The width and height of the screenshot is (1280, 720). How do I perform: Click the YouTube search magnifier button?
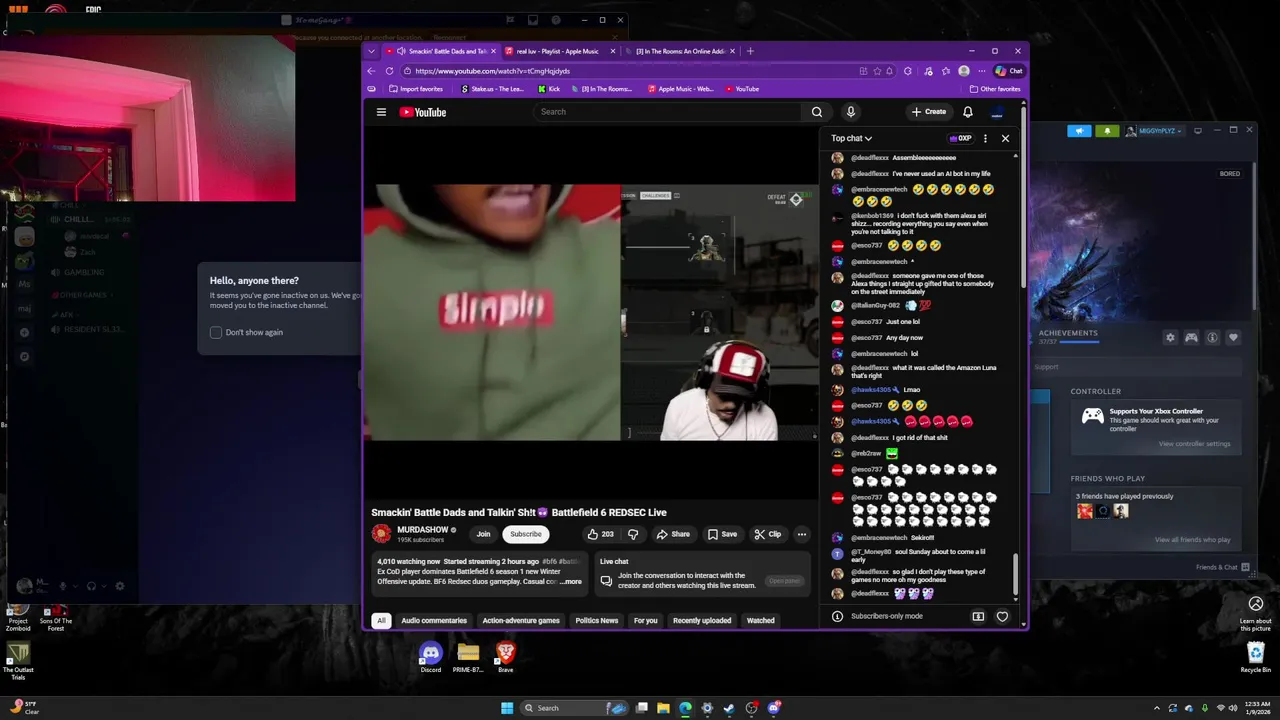(817, 112)
